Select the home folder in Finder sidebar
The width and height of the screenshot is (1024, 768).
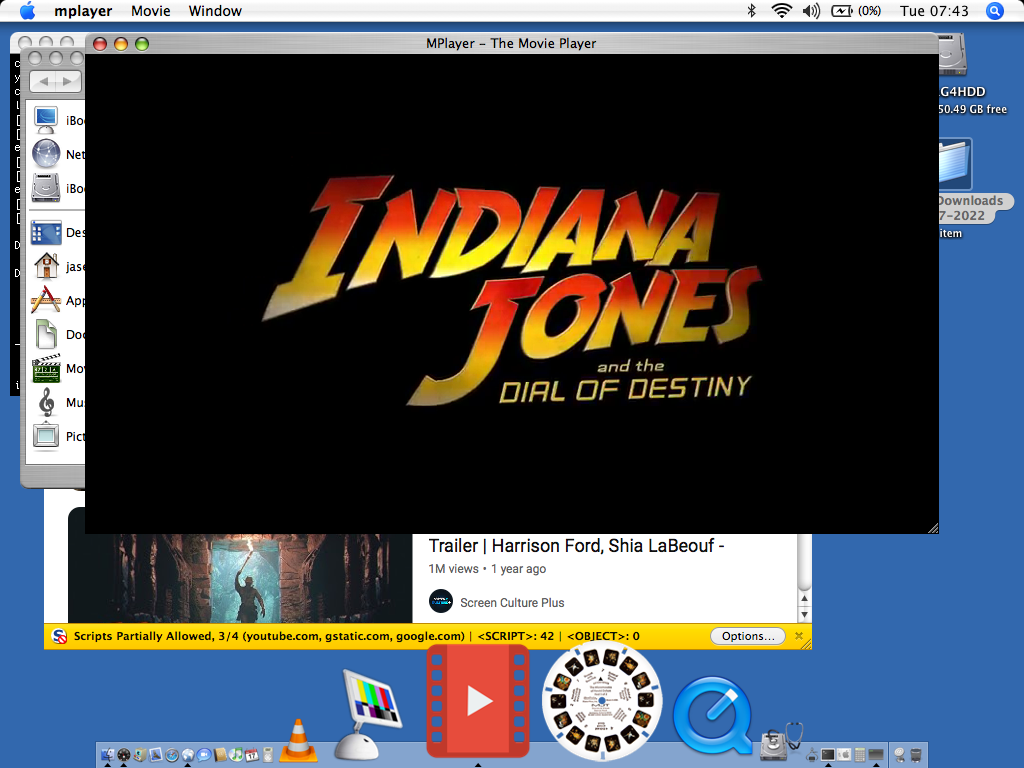pyautogui.click(x=46, y=266)
